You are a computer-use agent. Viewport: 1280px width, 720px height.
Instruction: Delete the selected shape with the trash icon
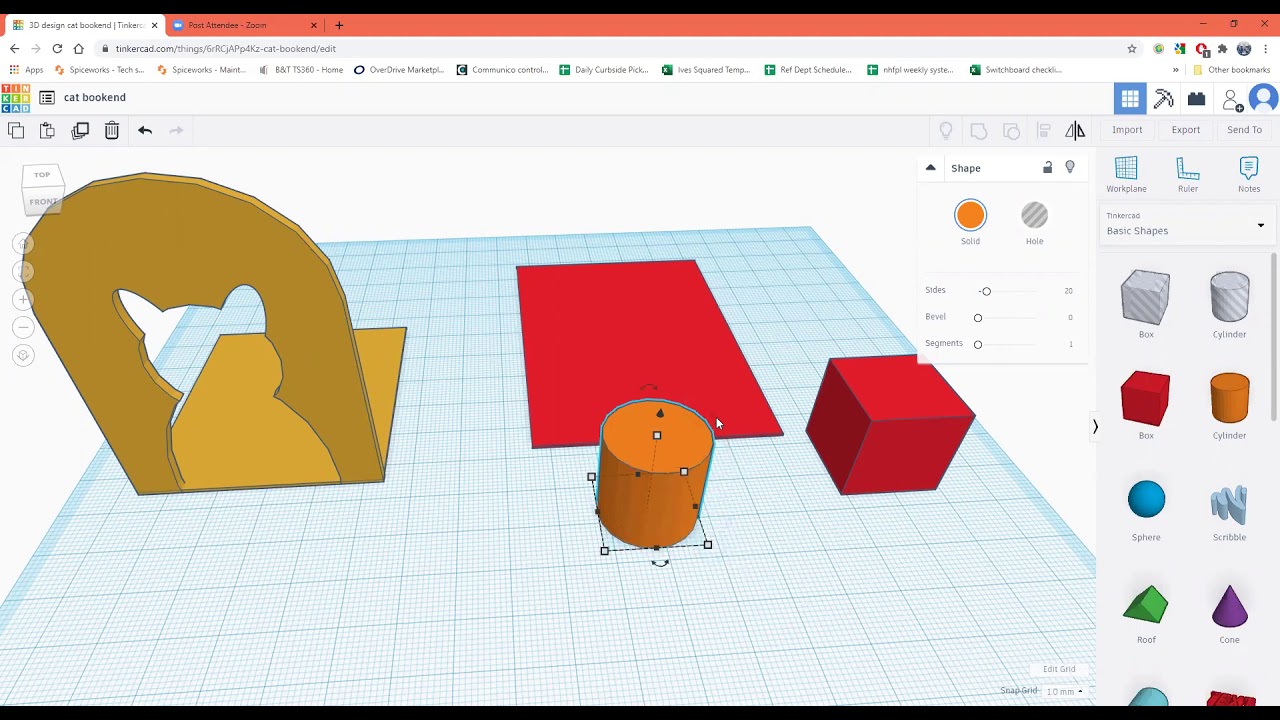[x=112, y=130]
